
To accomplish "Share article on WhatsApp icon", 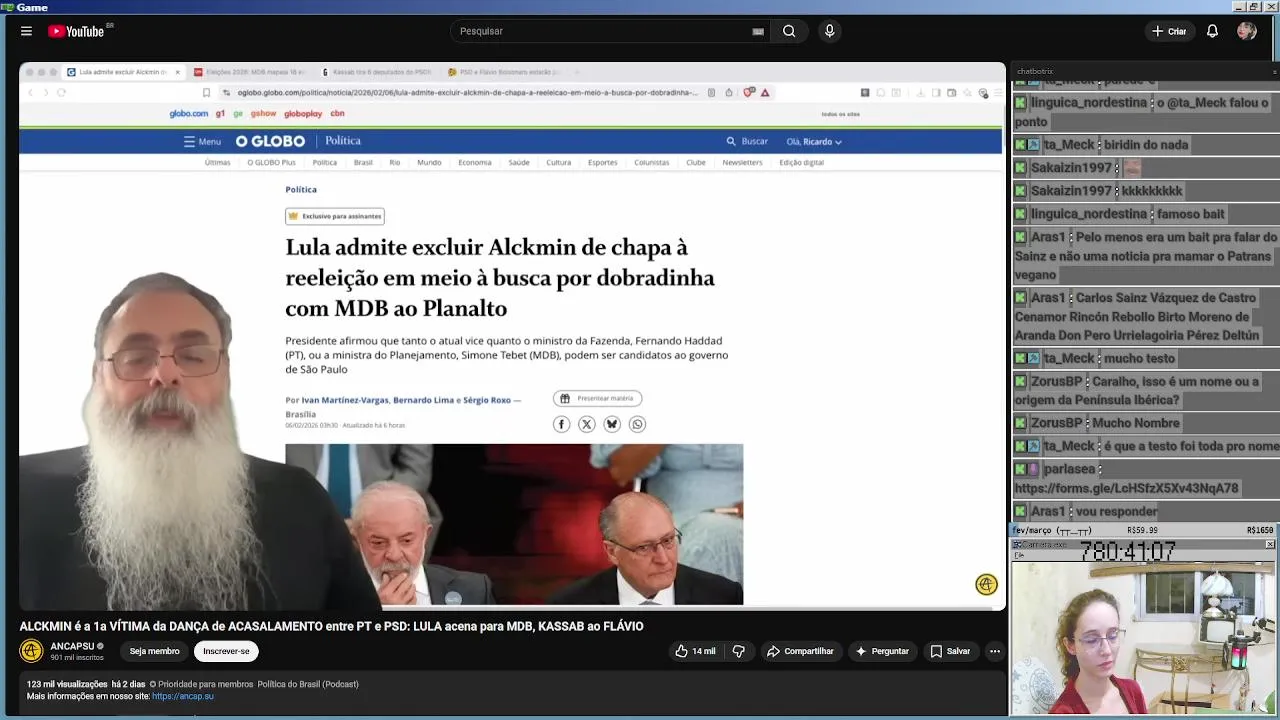I will coord(637,424).
